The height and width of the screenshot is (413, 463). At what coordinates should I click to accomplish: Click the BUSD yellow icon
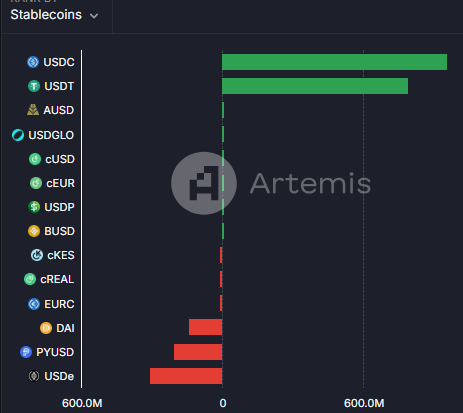pos(34,231)
